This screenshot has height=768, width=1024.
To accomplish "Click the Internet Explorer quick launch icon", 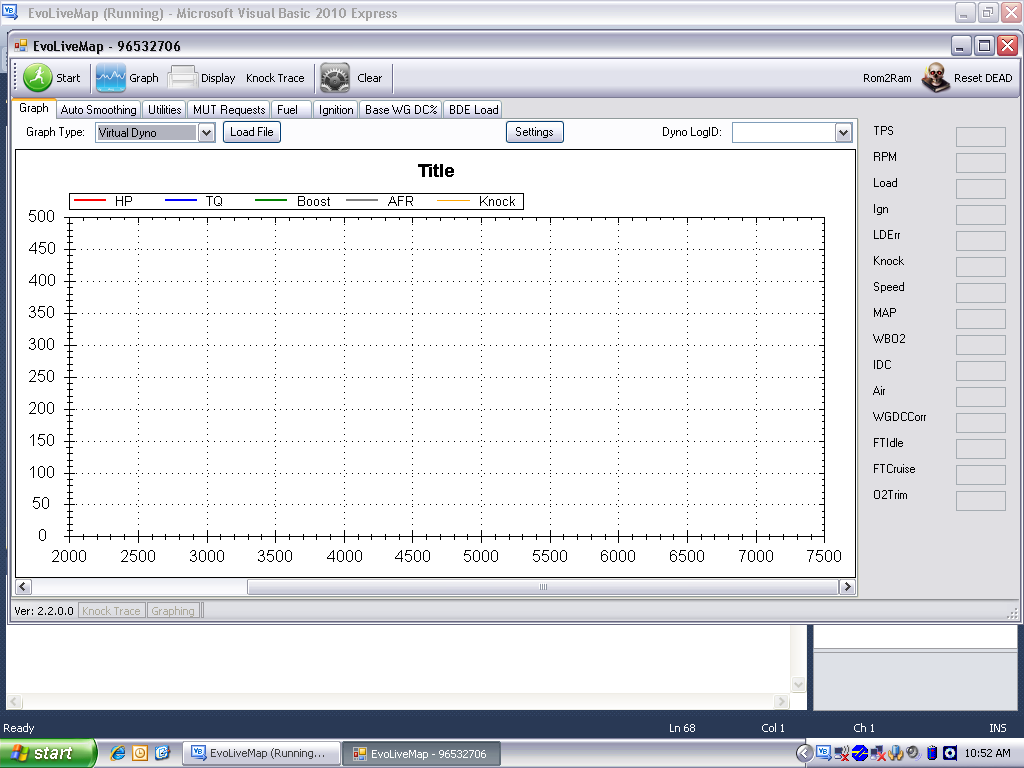I will [118, 753].
